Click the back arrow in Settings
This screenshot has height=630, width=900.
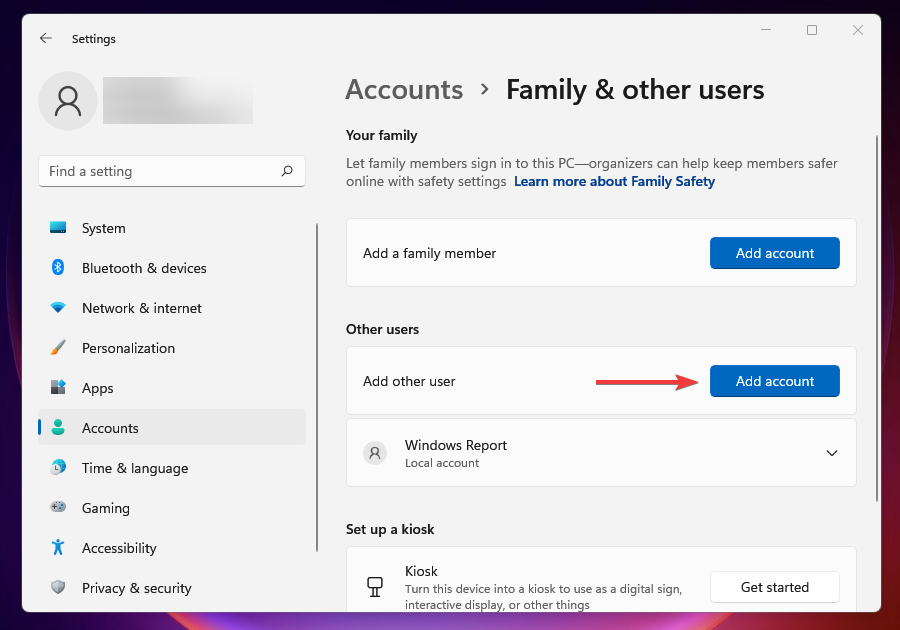pos(46,38)
